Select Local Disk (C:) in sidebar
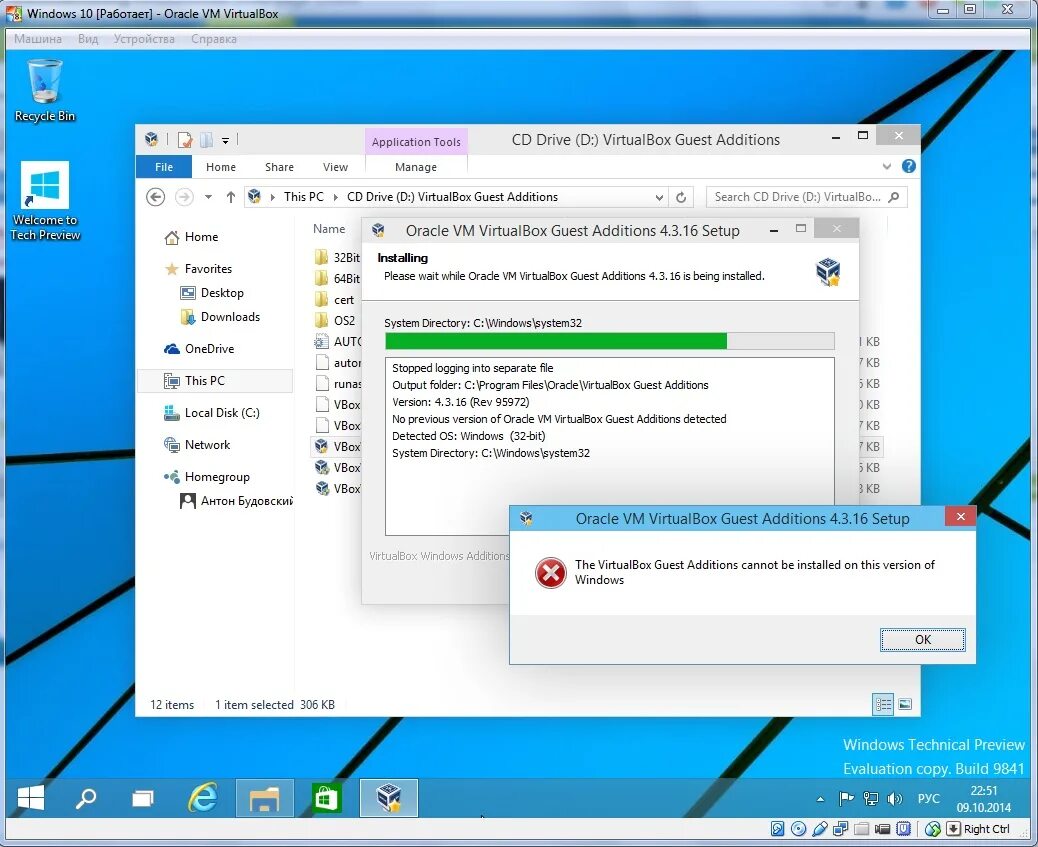The image size is (1038, 847). 211,413
